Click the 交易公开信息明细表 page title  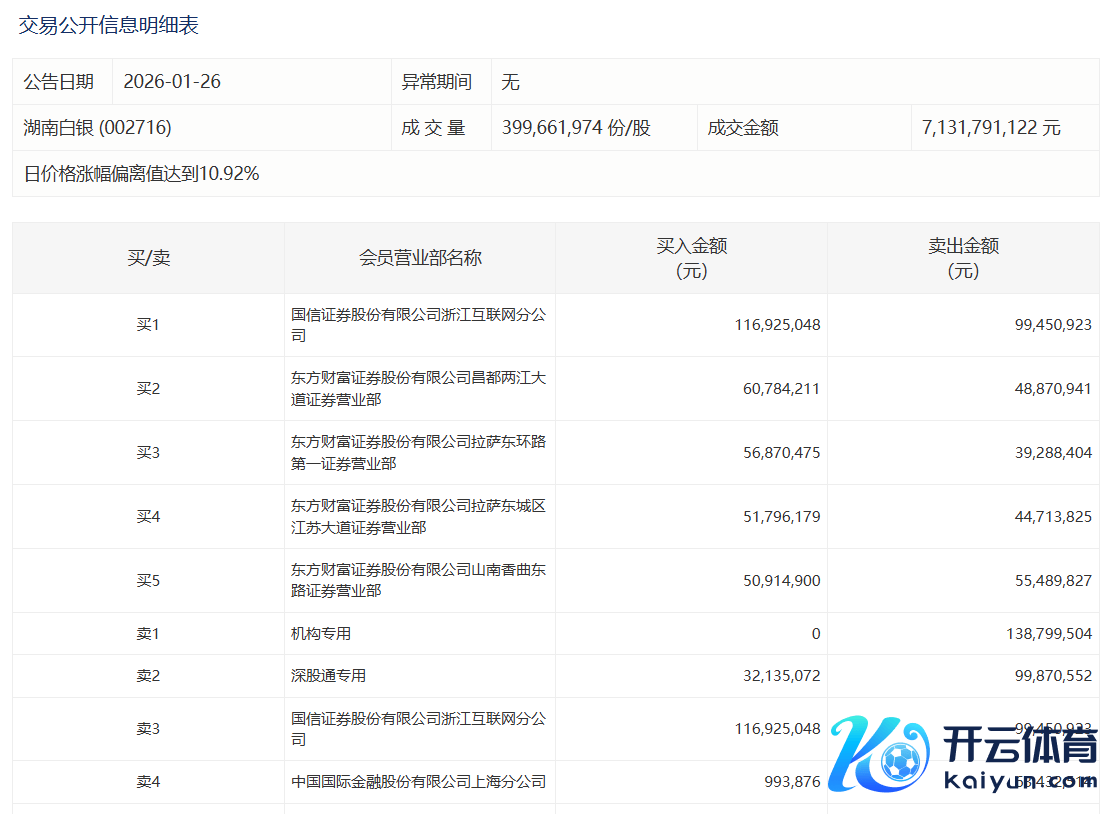point(109,26)
